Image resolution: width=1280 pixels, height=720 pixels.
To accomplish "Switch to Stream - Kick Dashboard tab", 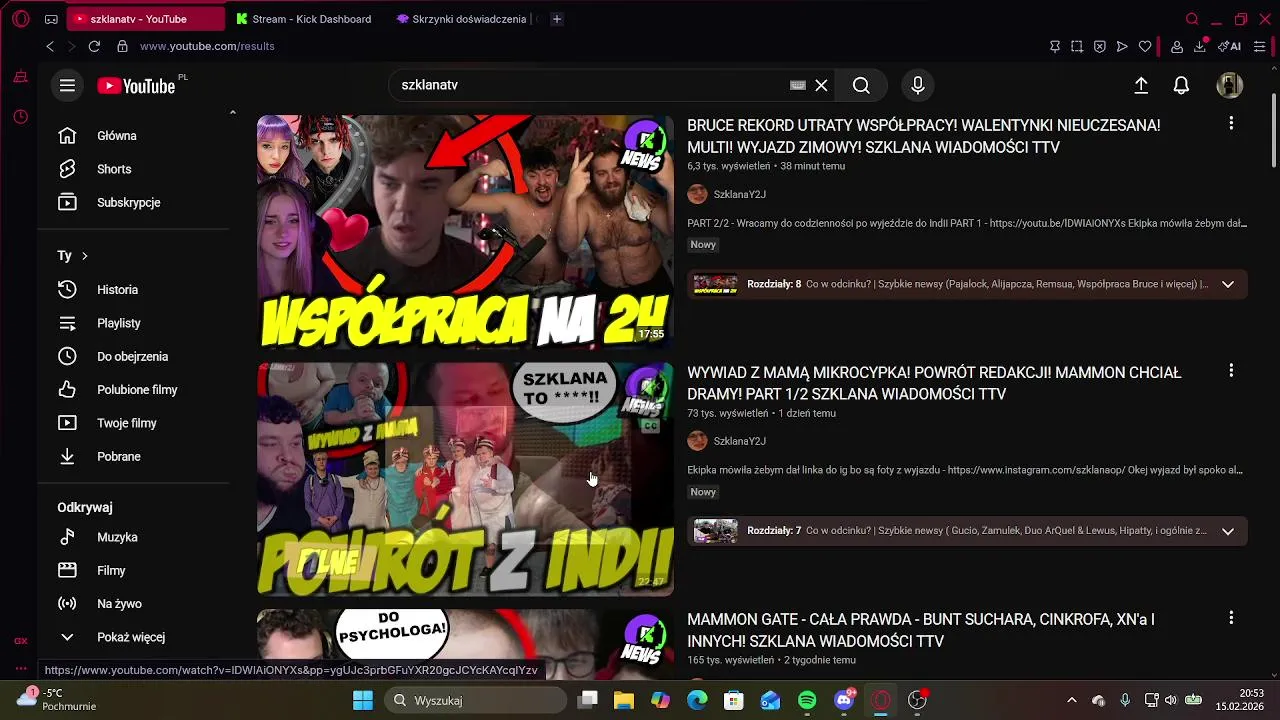I will [x=304, y=19].
